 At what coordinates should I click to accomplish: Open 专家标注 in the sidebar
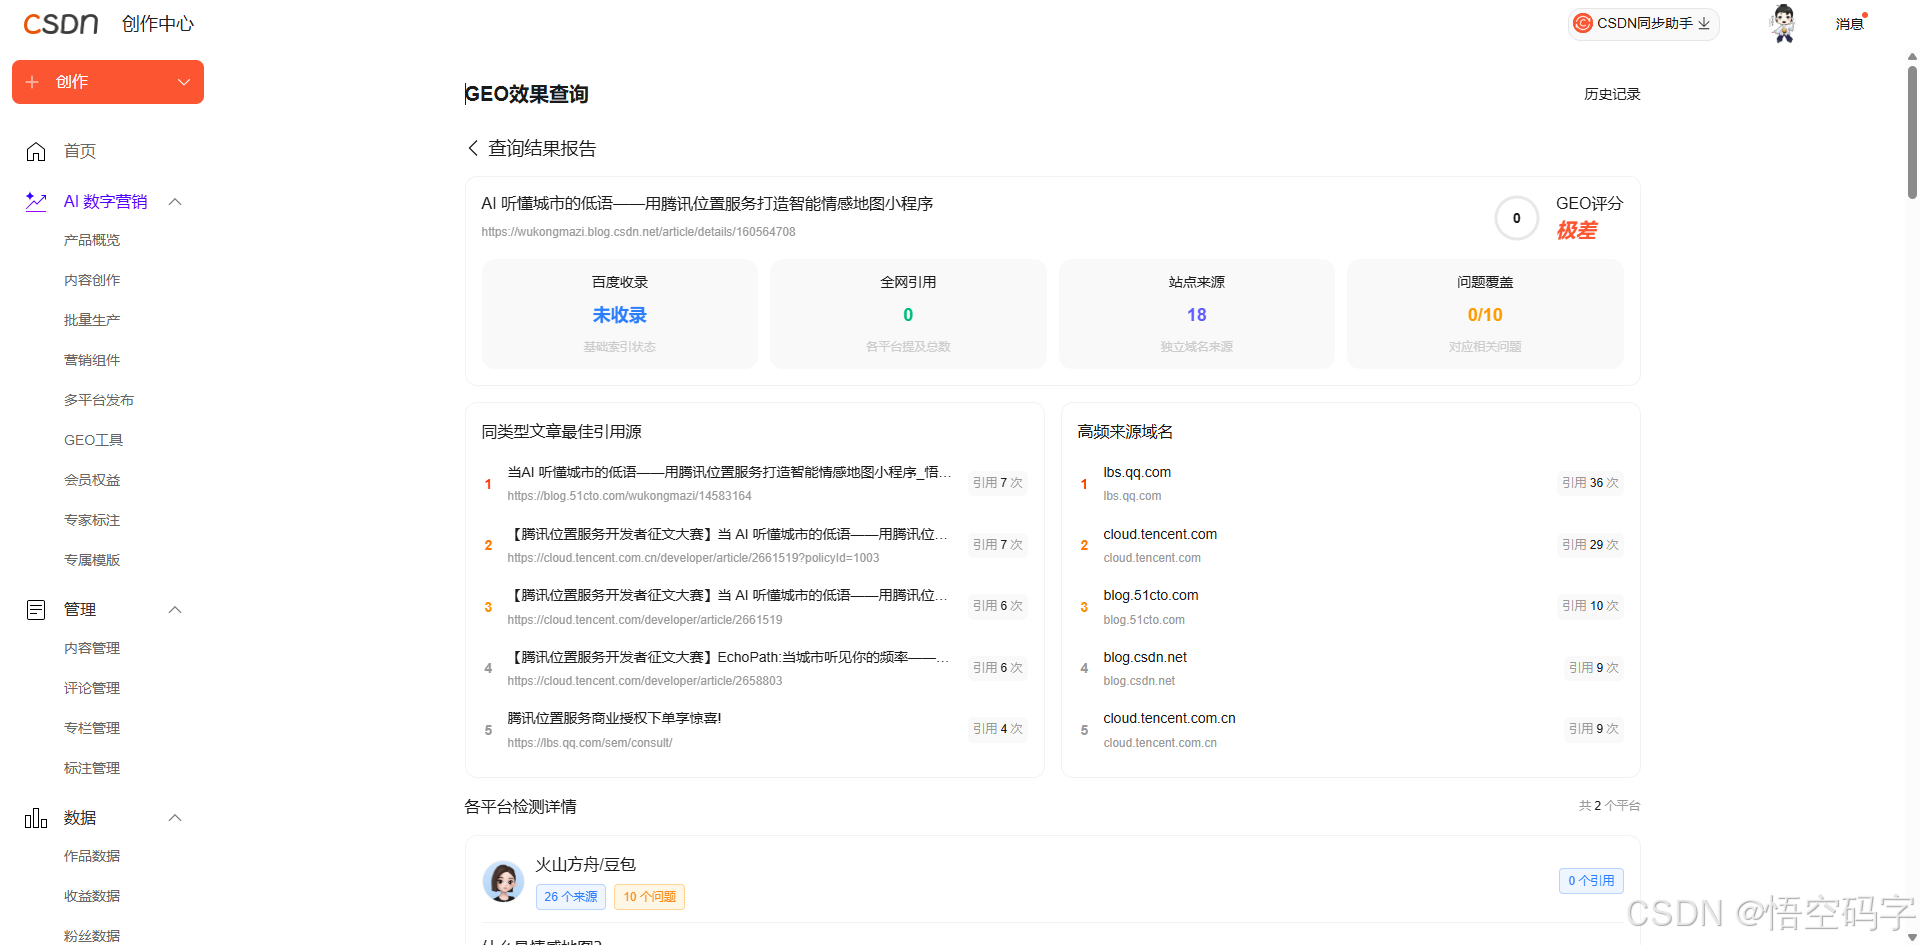(92, 520)
